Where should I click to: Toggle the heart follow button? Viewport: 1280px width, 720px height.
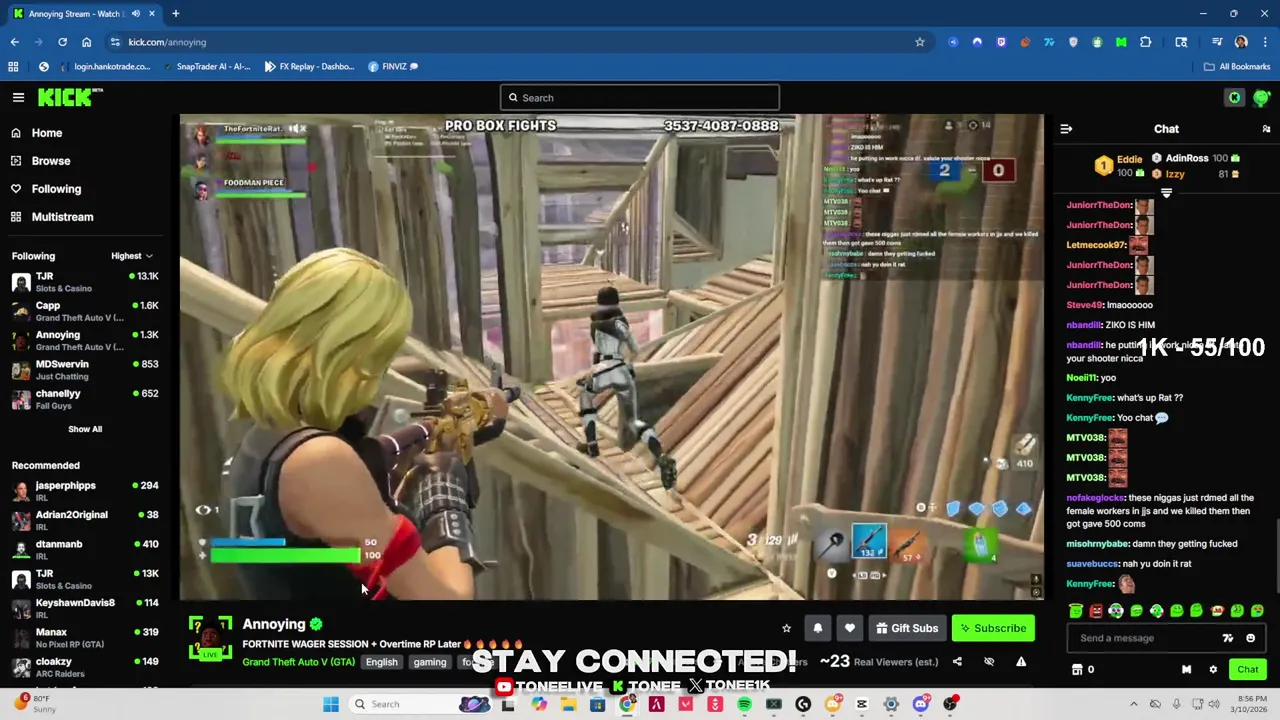point(849,628)
